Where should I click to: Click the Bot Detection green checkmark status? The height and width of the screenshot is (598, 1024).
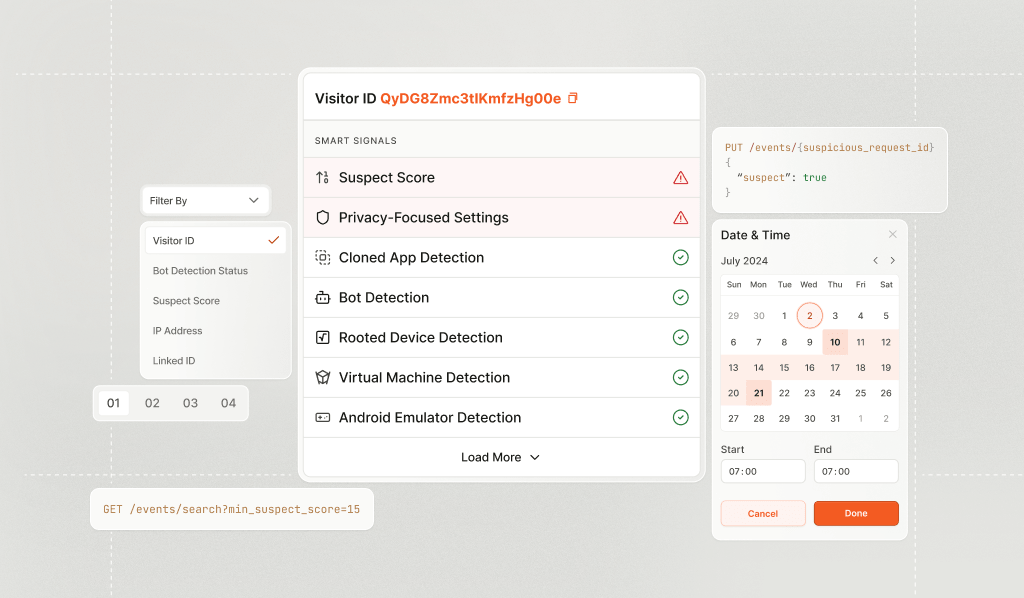click(681, 298)
